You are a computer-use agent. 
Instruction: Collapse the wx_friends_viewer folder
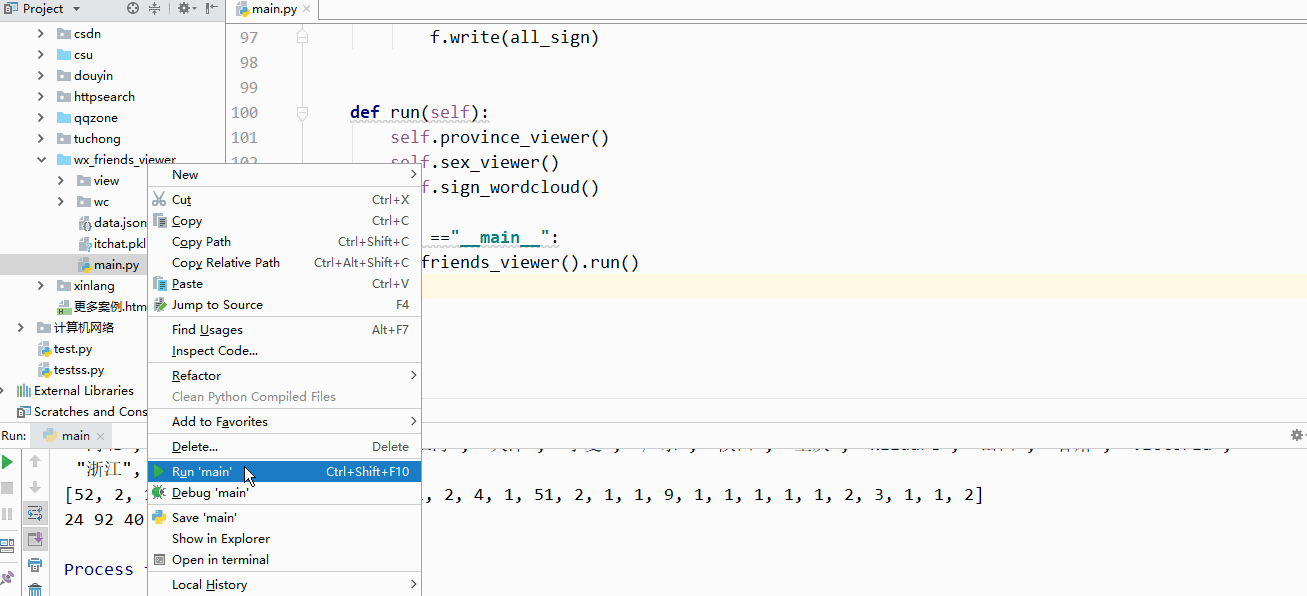click(x=41, y=160)
